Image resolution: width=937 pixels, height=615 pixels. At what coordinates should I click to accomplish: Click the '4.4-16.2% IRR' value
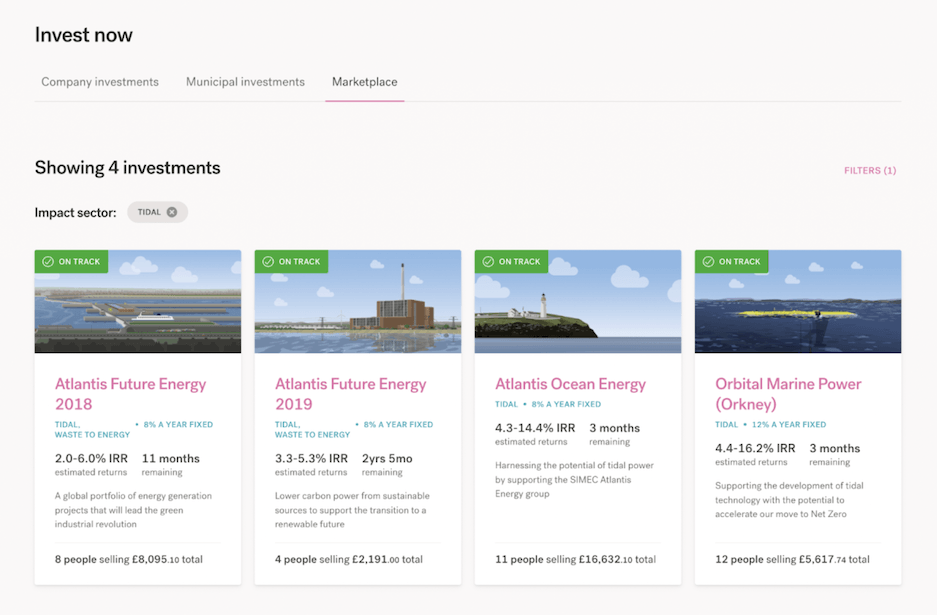click(755, 448)
